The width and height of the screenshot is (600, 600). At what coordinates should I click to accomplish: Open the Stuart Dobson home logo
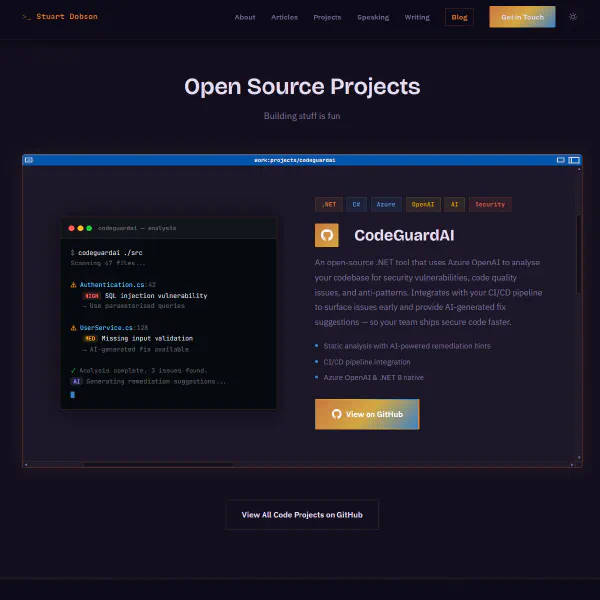pyautogui.click(x=60, y=16)
